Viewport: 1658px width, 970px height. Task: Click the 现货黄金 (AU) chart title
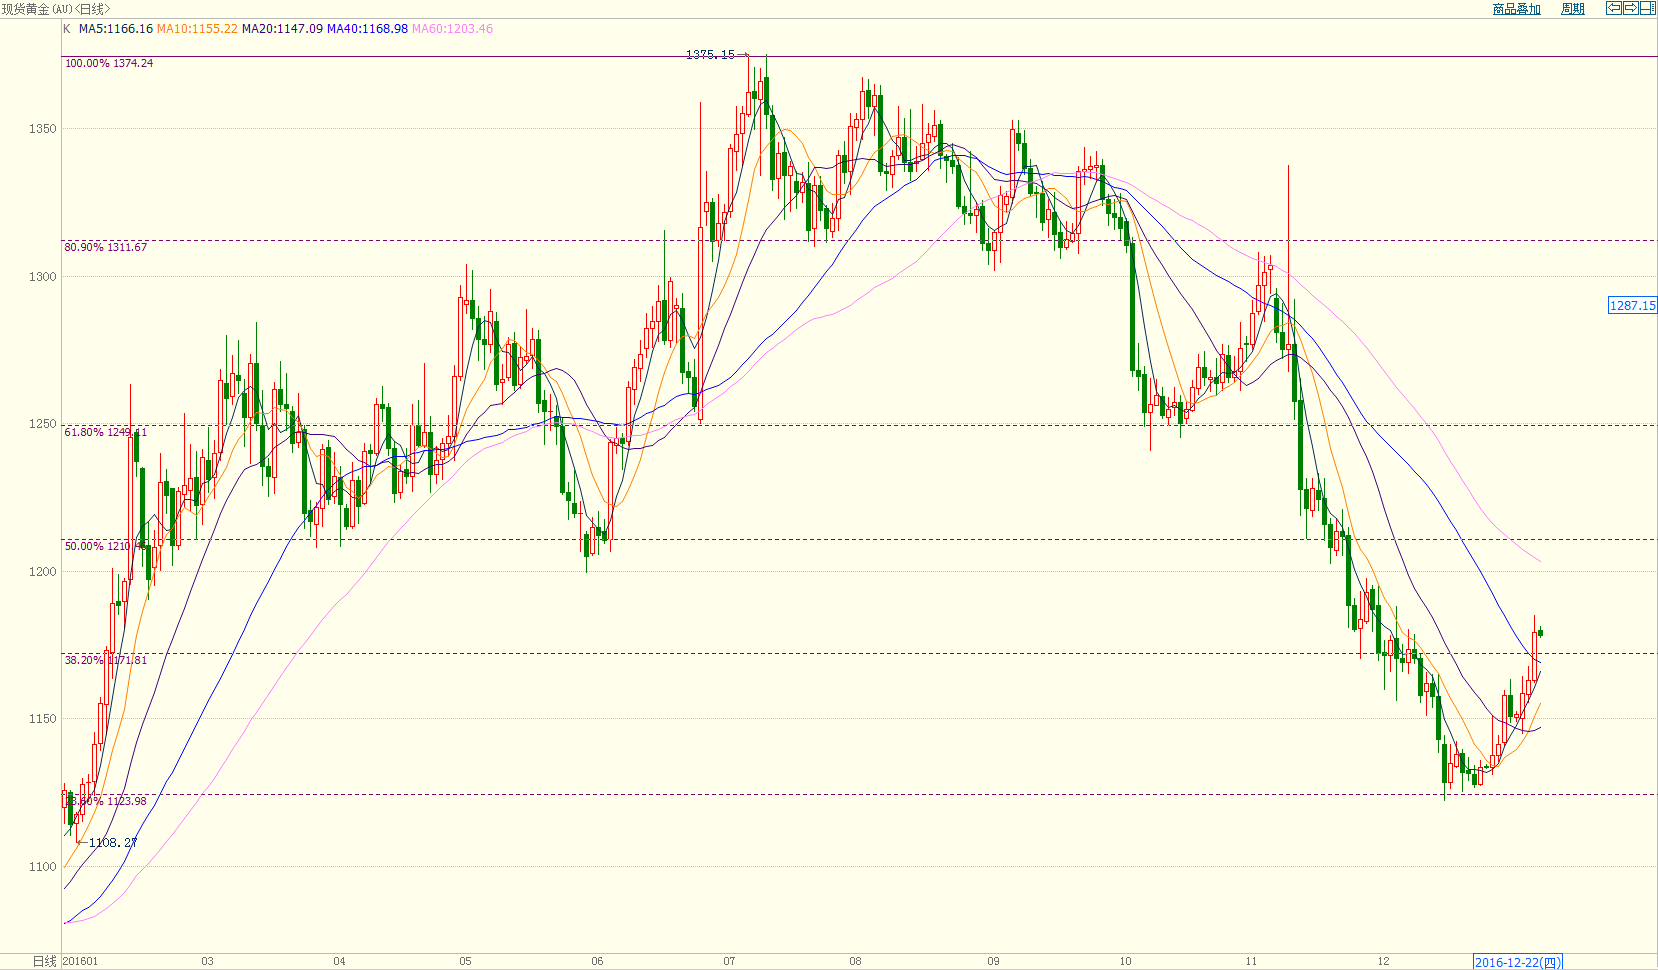pyautogui.click(x=56, y=9)
